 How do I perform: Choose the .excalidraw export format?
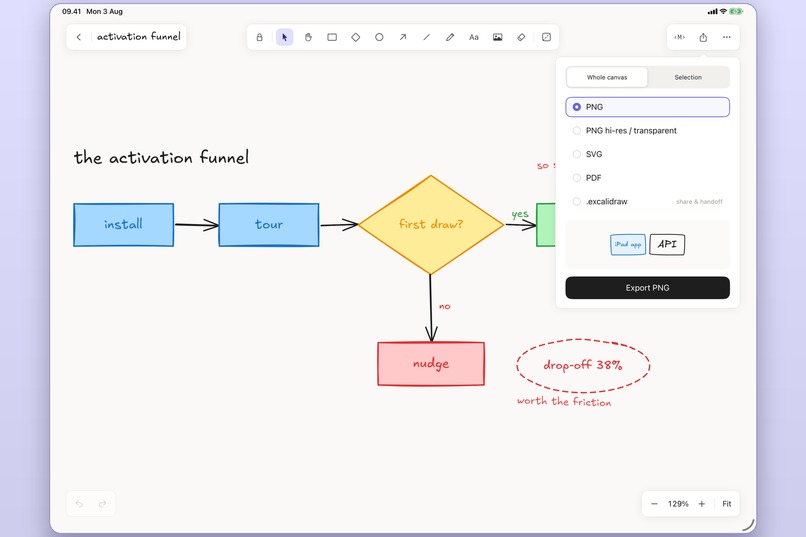click(648, 201)
